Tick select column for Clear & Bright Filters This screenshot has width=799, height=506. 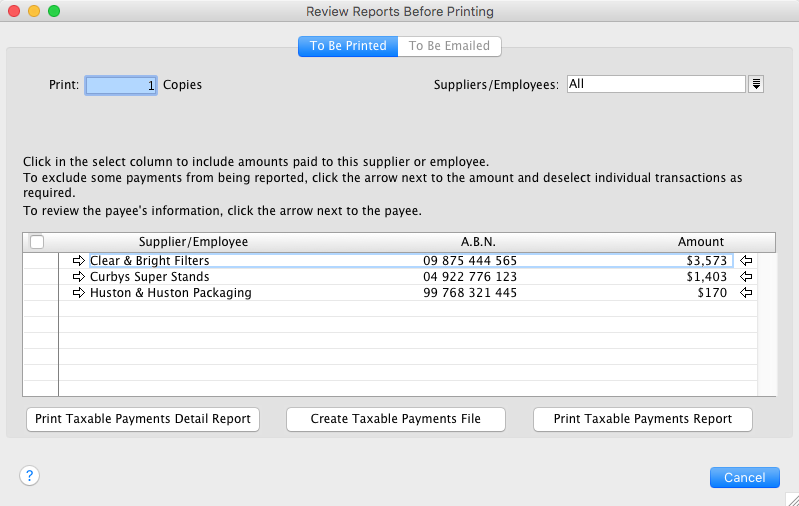(40, 261)
